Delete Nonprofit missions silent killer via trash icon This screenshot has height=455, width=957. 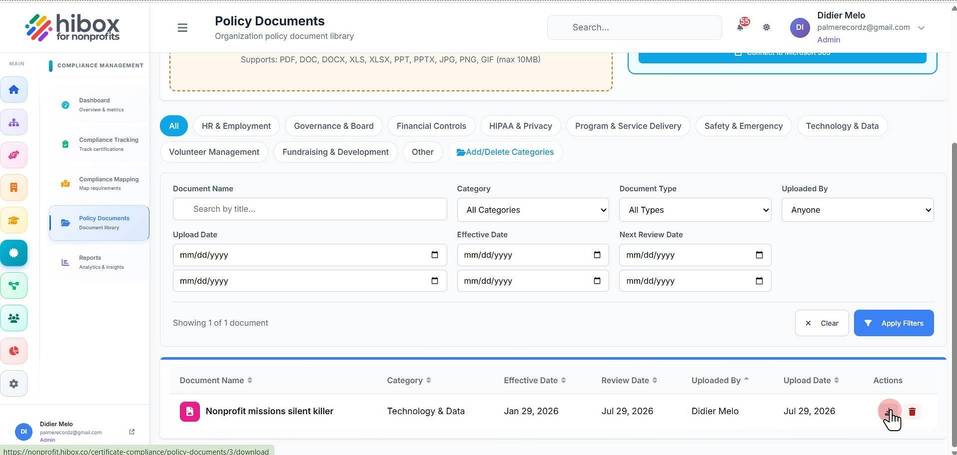tap(912, 412)
